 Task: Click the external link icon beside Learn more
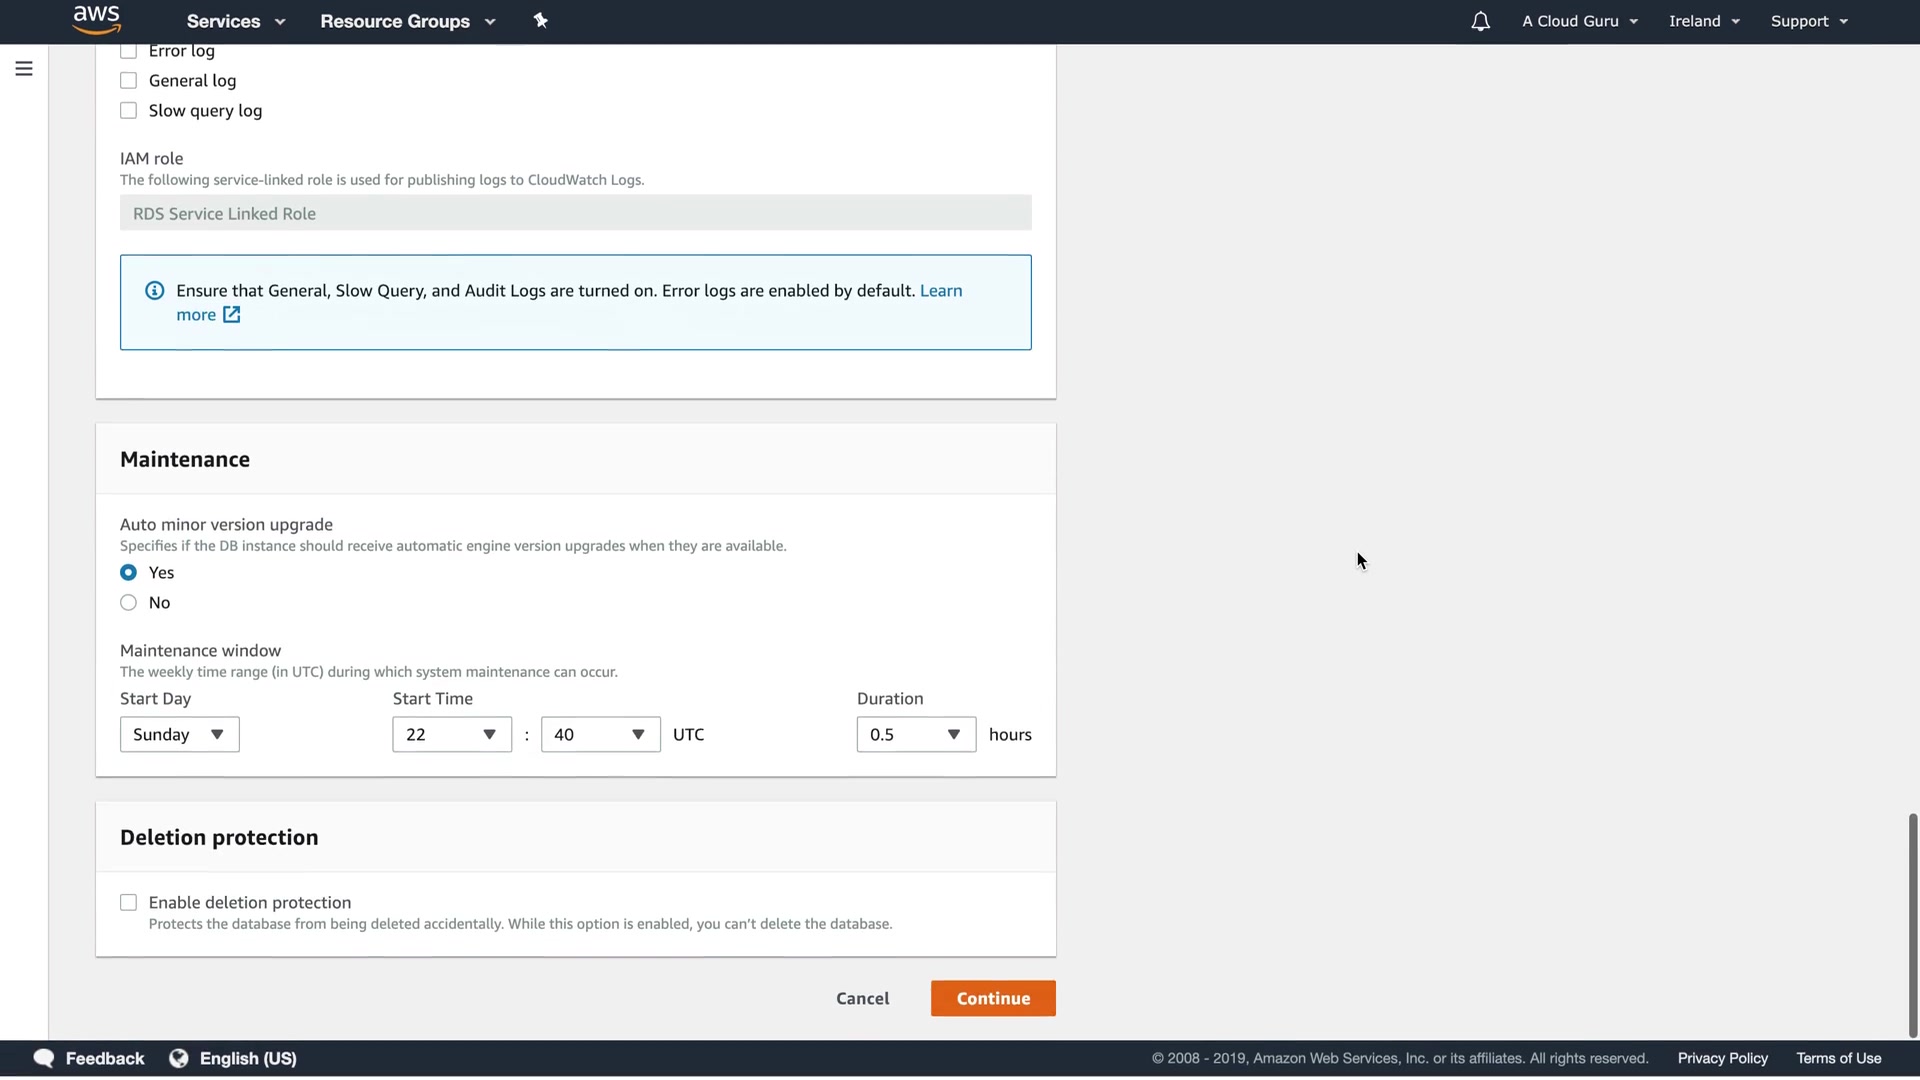point(232,315)
